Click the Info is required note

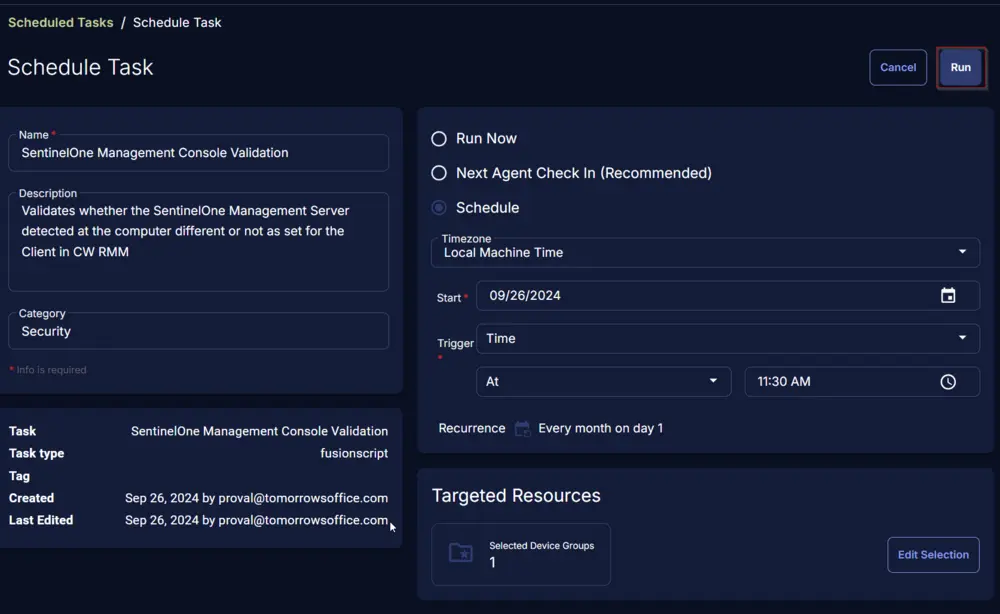tap(48, 370)
